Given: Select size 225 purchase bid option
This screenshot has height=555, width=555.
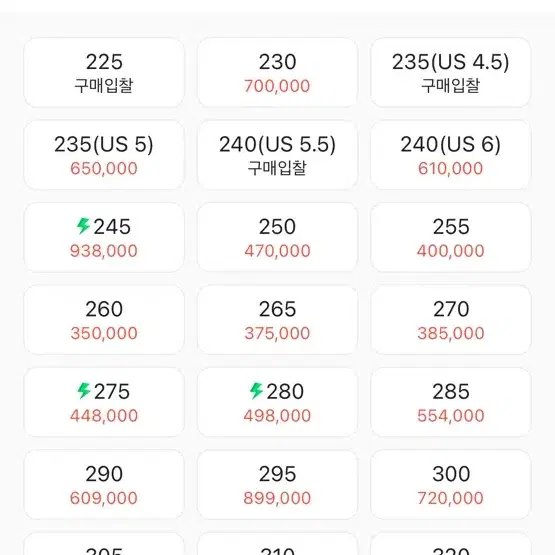Looking at the screenshot, I should 104,73.
